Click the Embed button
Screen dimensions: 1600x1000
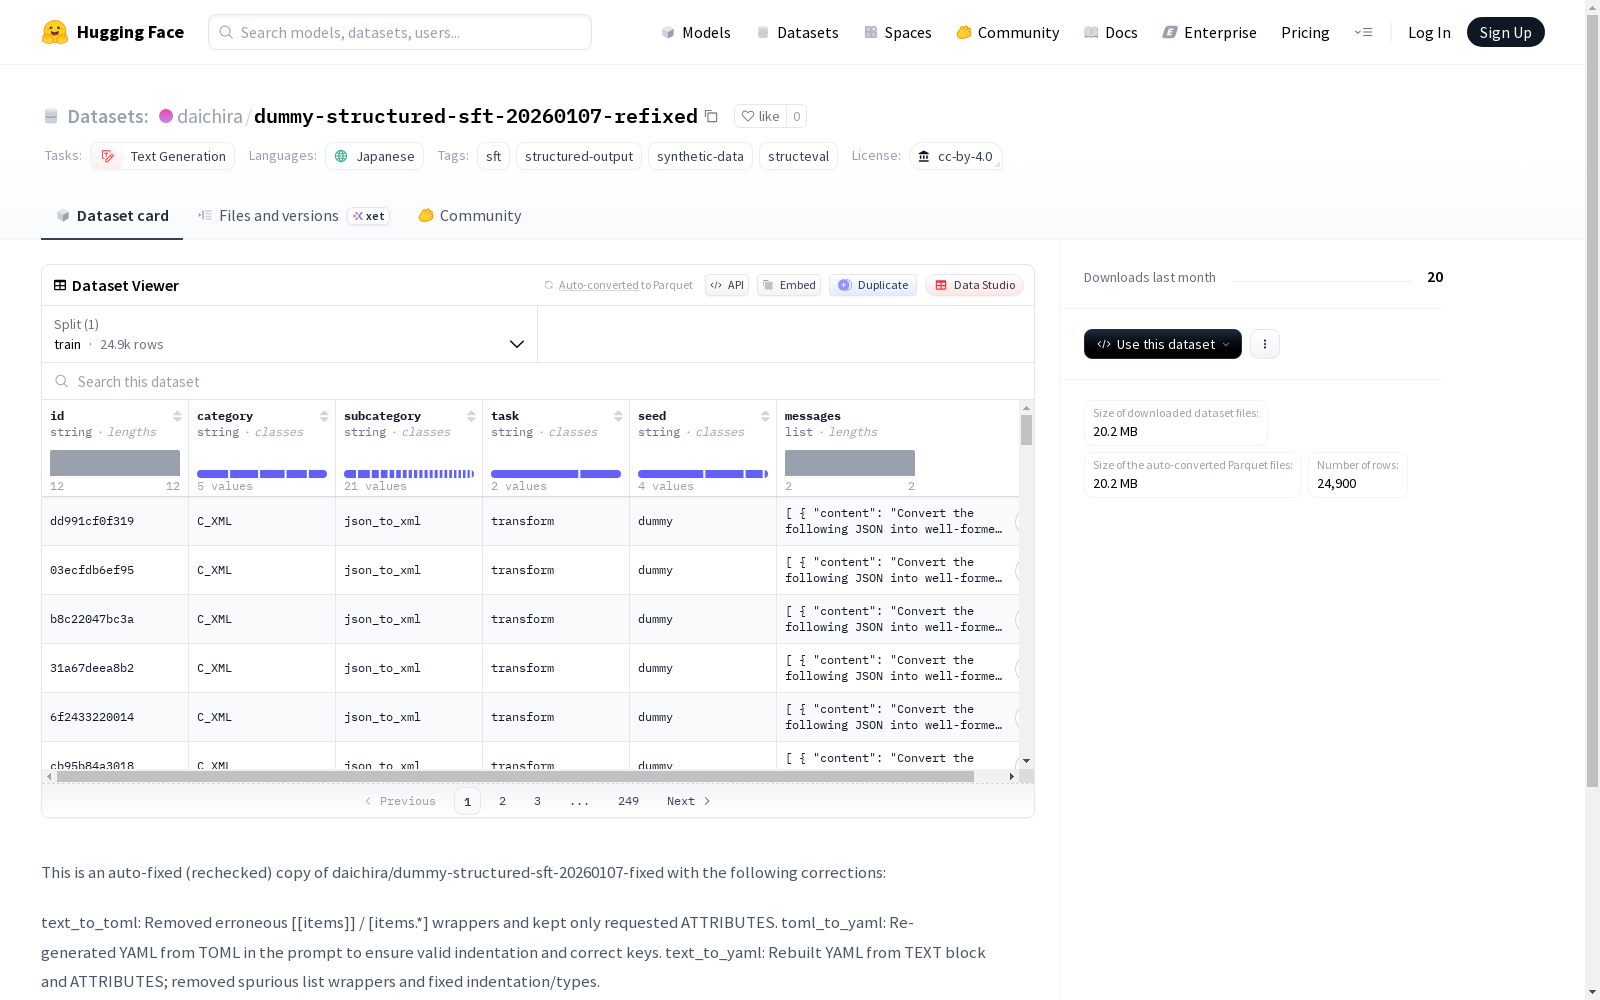(789, 285)
